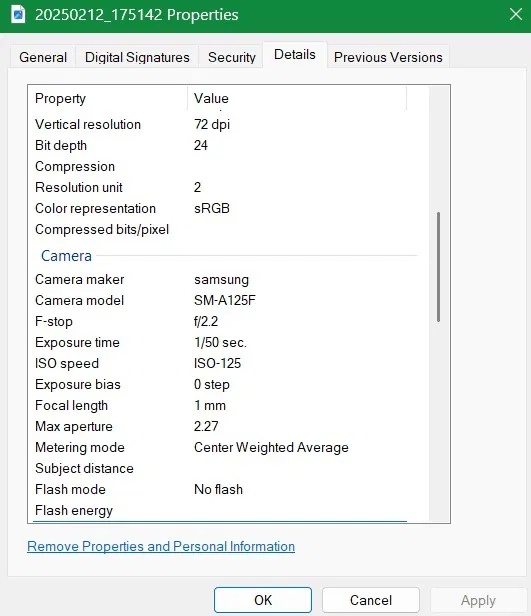Click the bit depth value 24
Viewport: 531px width, 616px height.
click(201, 145)
